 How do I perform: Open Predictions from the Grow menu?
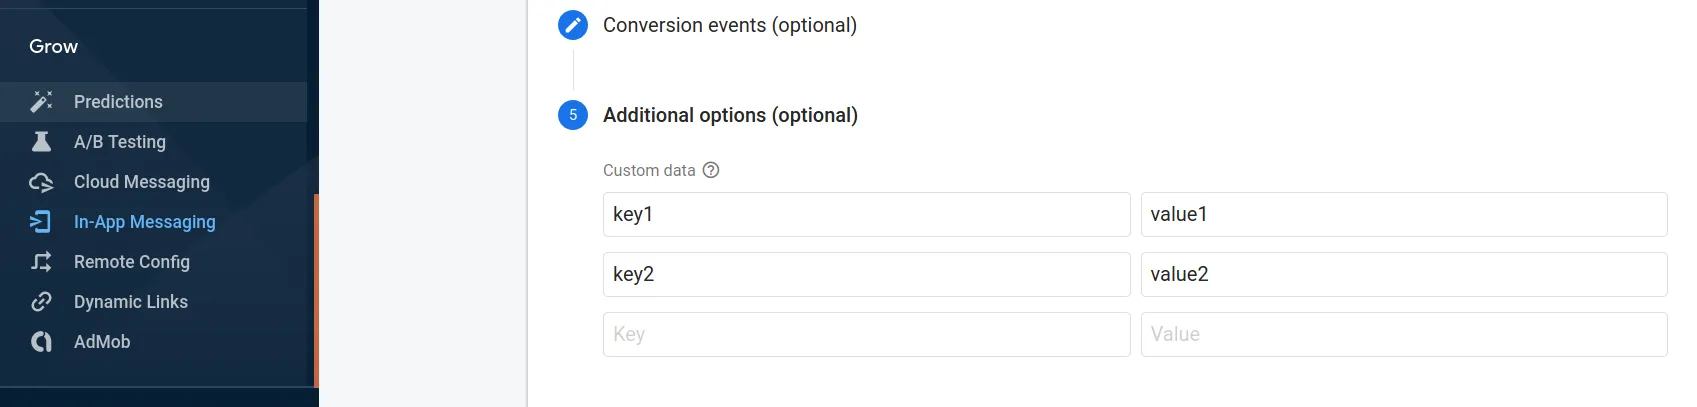click(118, 102)
